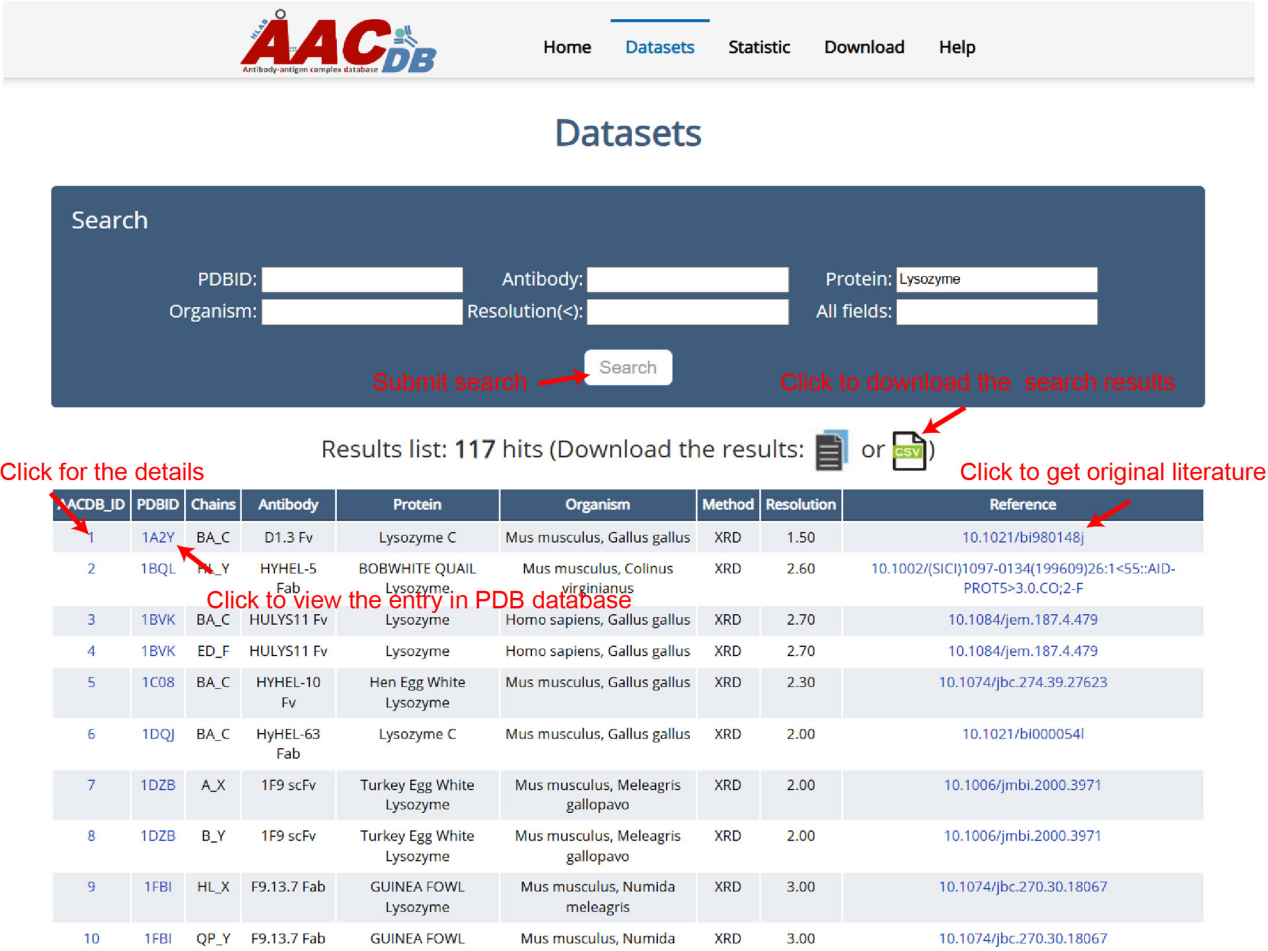
Task: Click the Antibody search input field
Action: [688, 279]
